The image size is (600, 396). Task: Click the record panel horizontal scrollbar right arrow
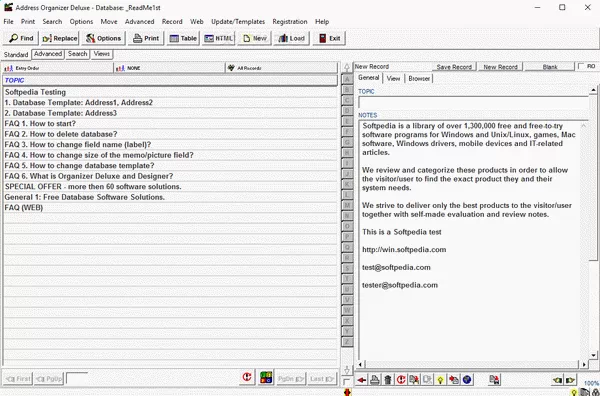(x=584, y=364)
